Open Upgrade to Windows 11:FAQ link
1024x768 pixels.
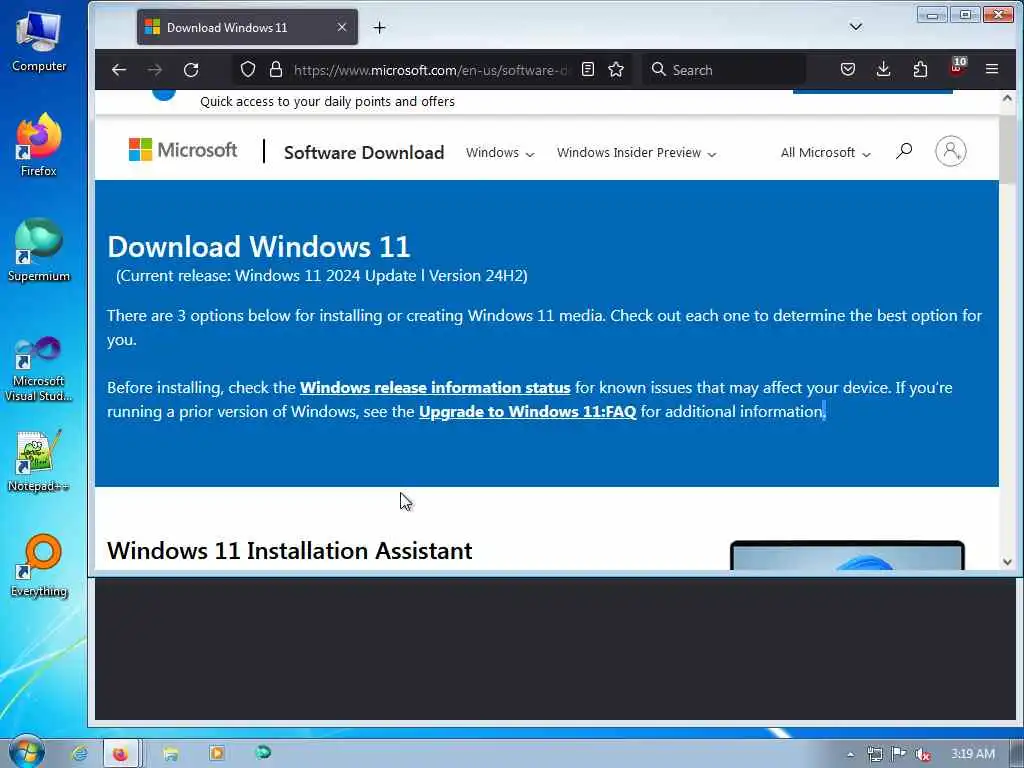(x=528, y=411)
